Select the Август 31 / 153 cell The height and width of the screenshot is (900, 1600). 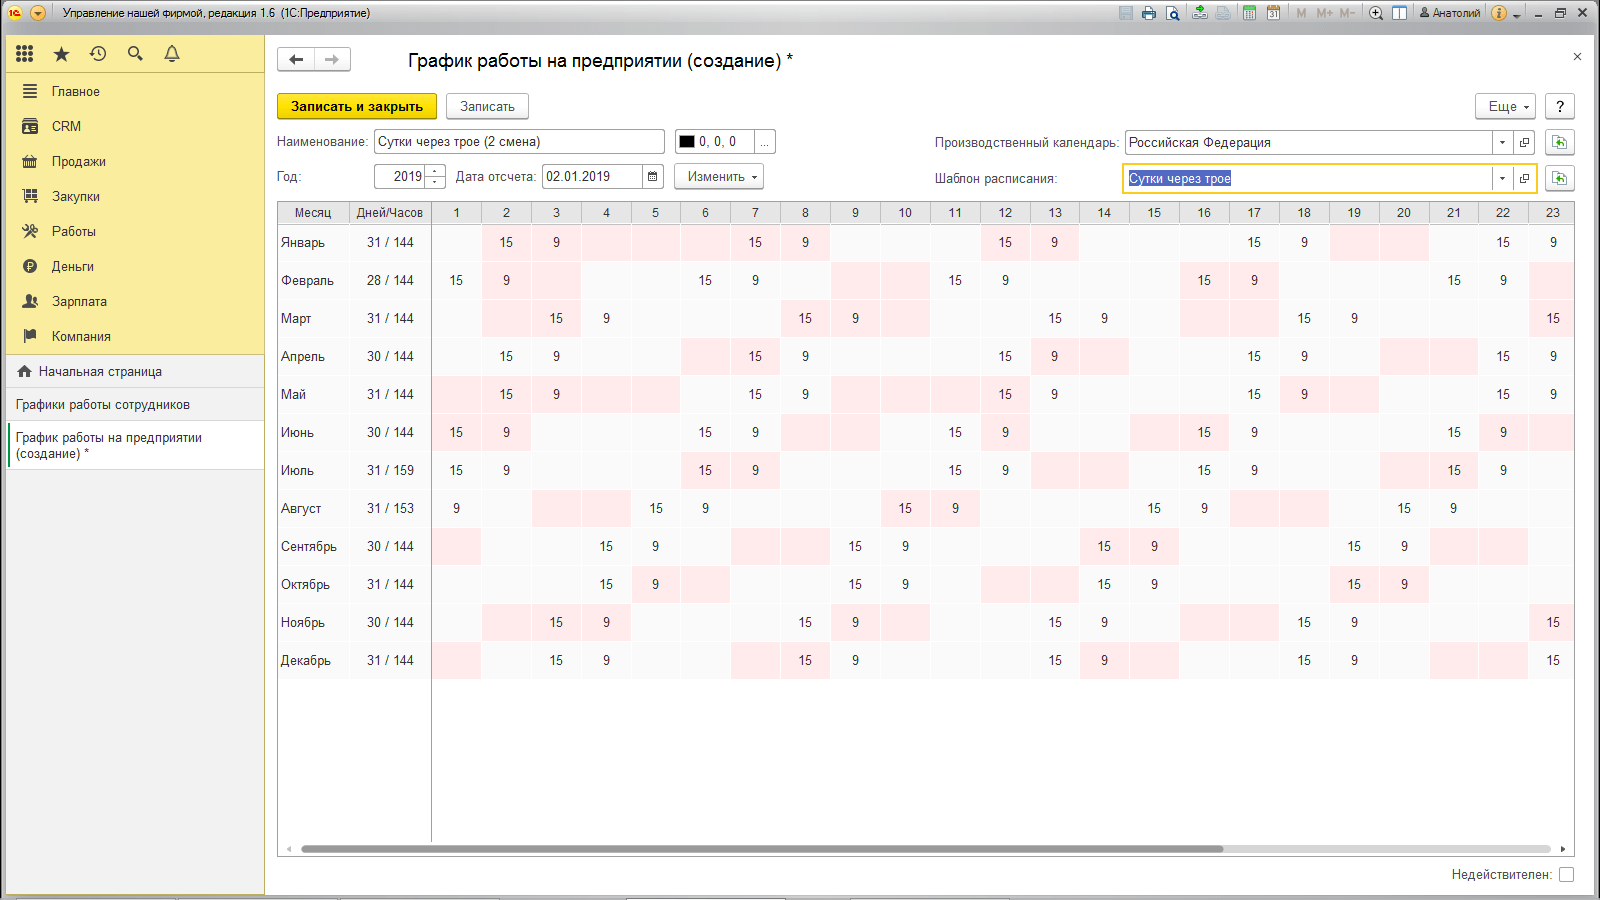[390, 508]
